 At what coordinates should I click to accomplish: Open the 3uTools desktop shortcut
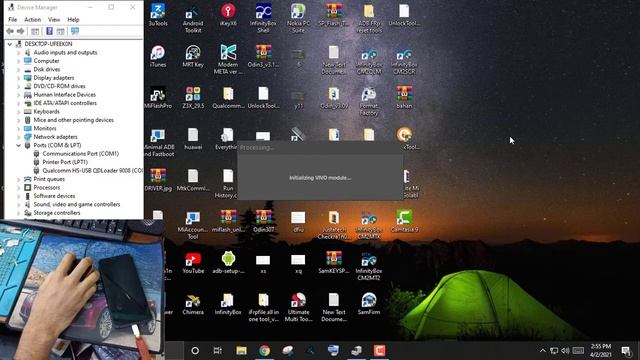(158, 15)
